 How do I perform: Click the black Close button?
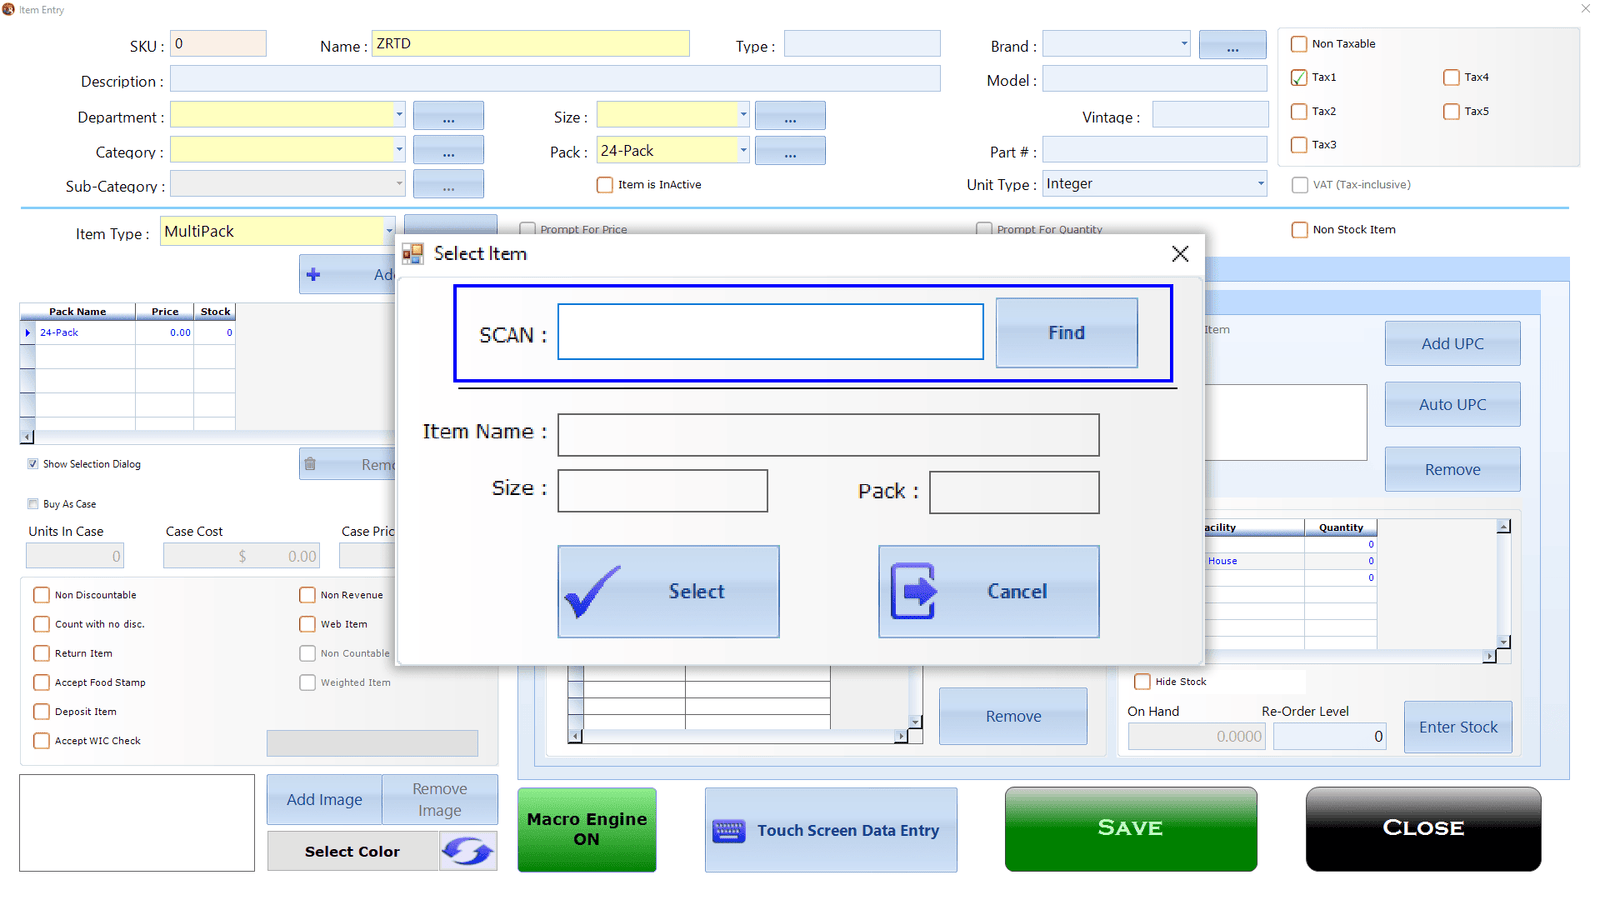pyautogui.click(x=1423, y=829)
